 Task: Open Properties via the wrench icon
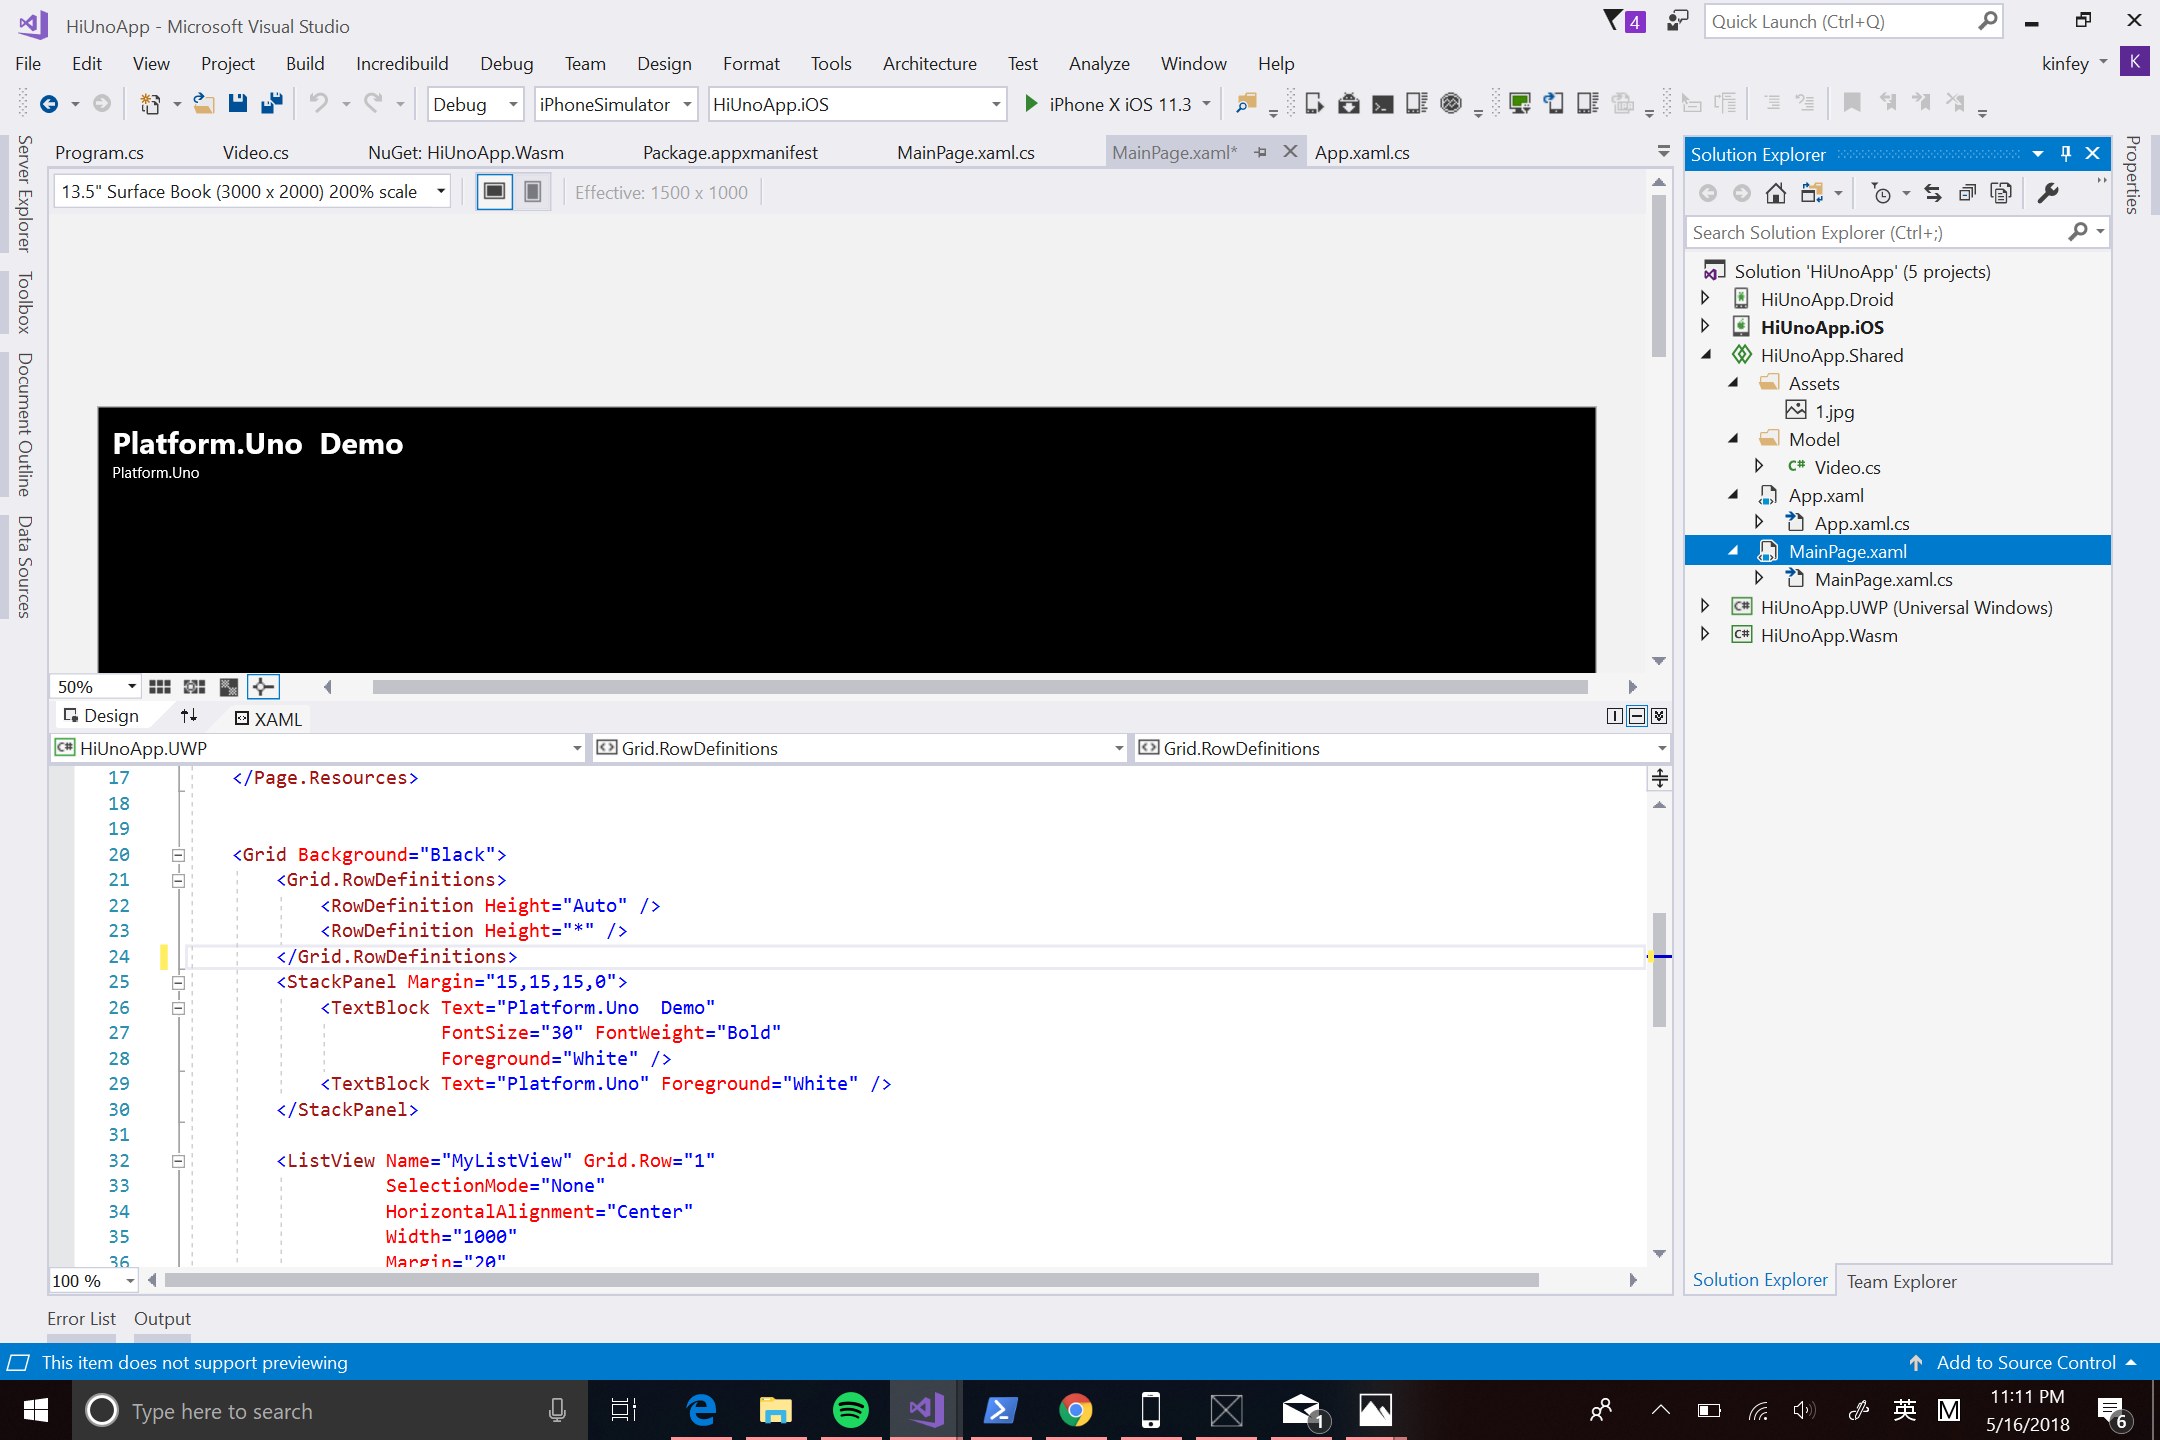[2049, 193]
